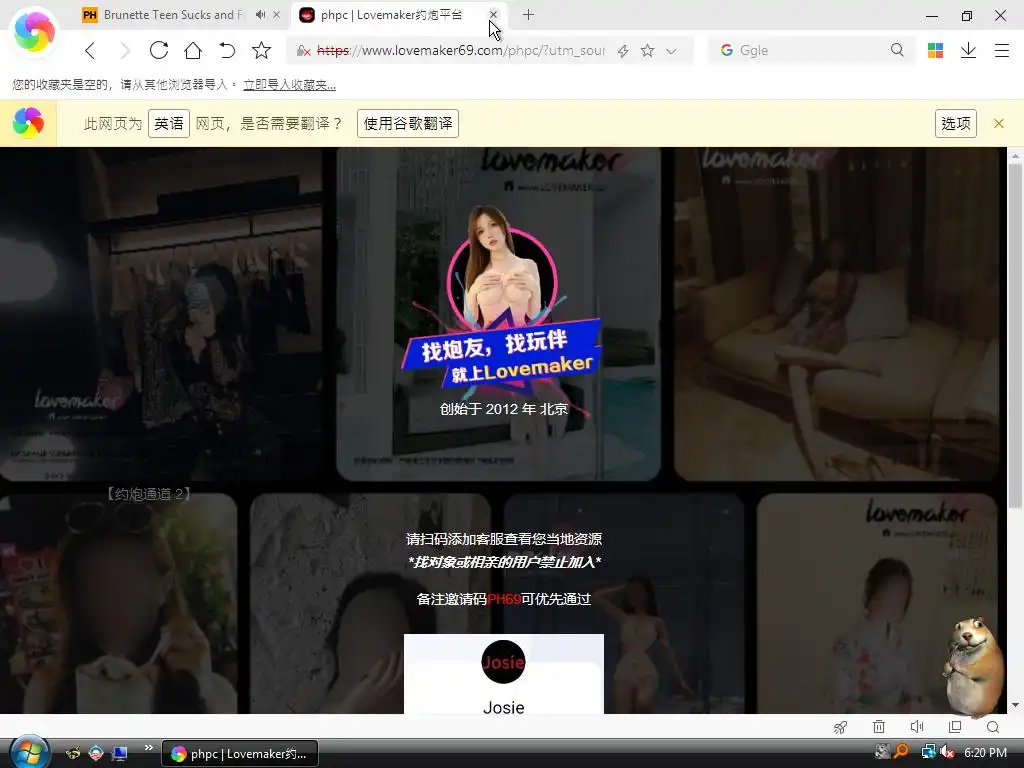
Task: Open the colorful apps grid icon
Action: (x=935, y=50)
